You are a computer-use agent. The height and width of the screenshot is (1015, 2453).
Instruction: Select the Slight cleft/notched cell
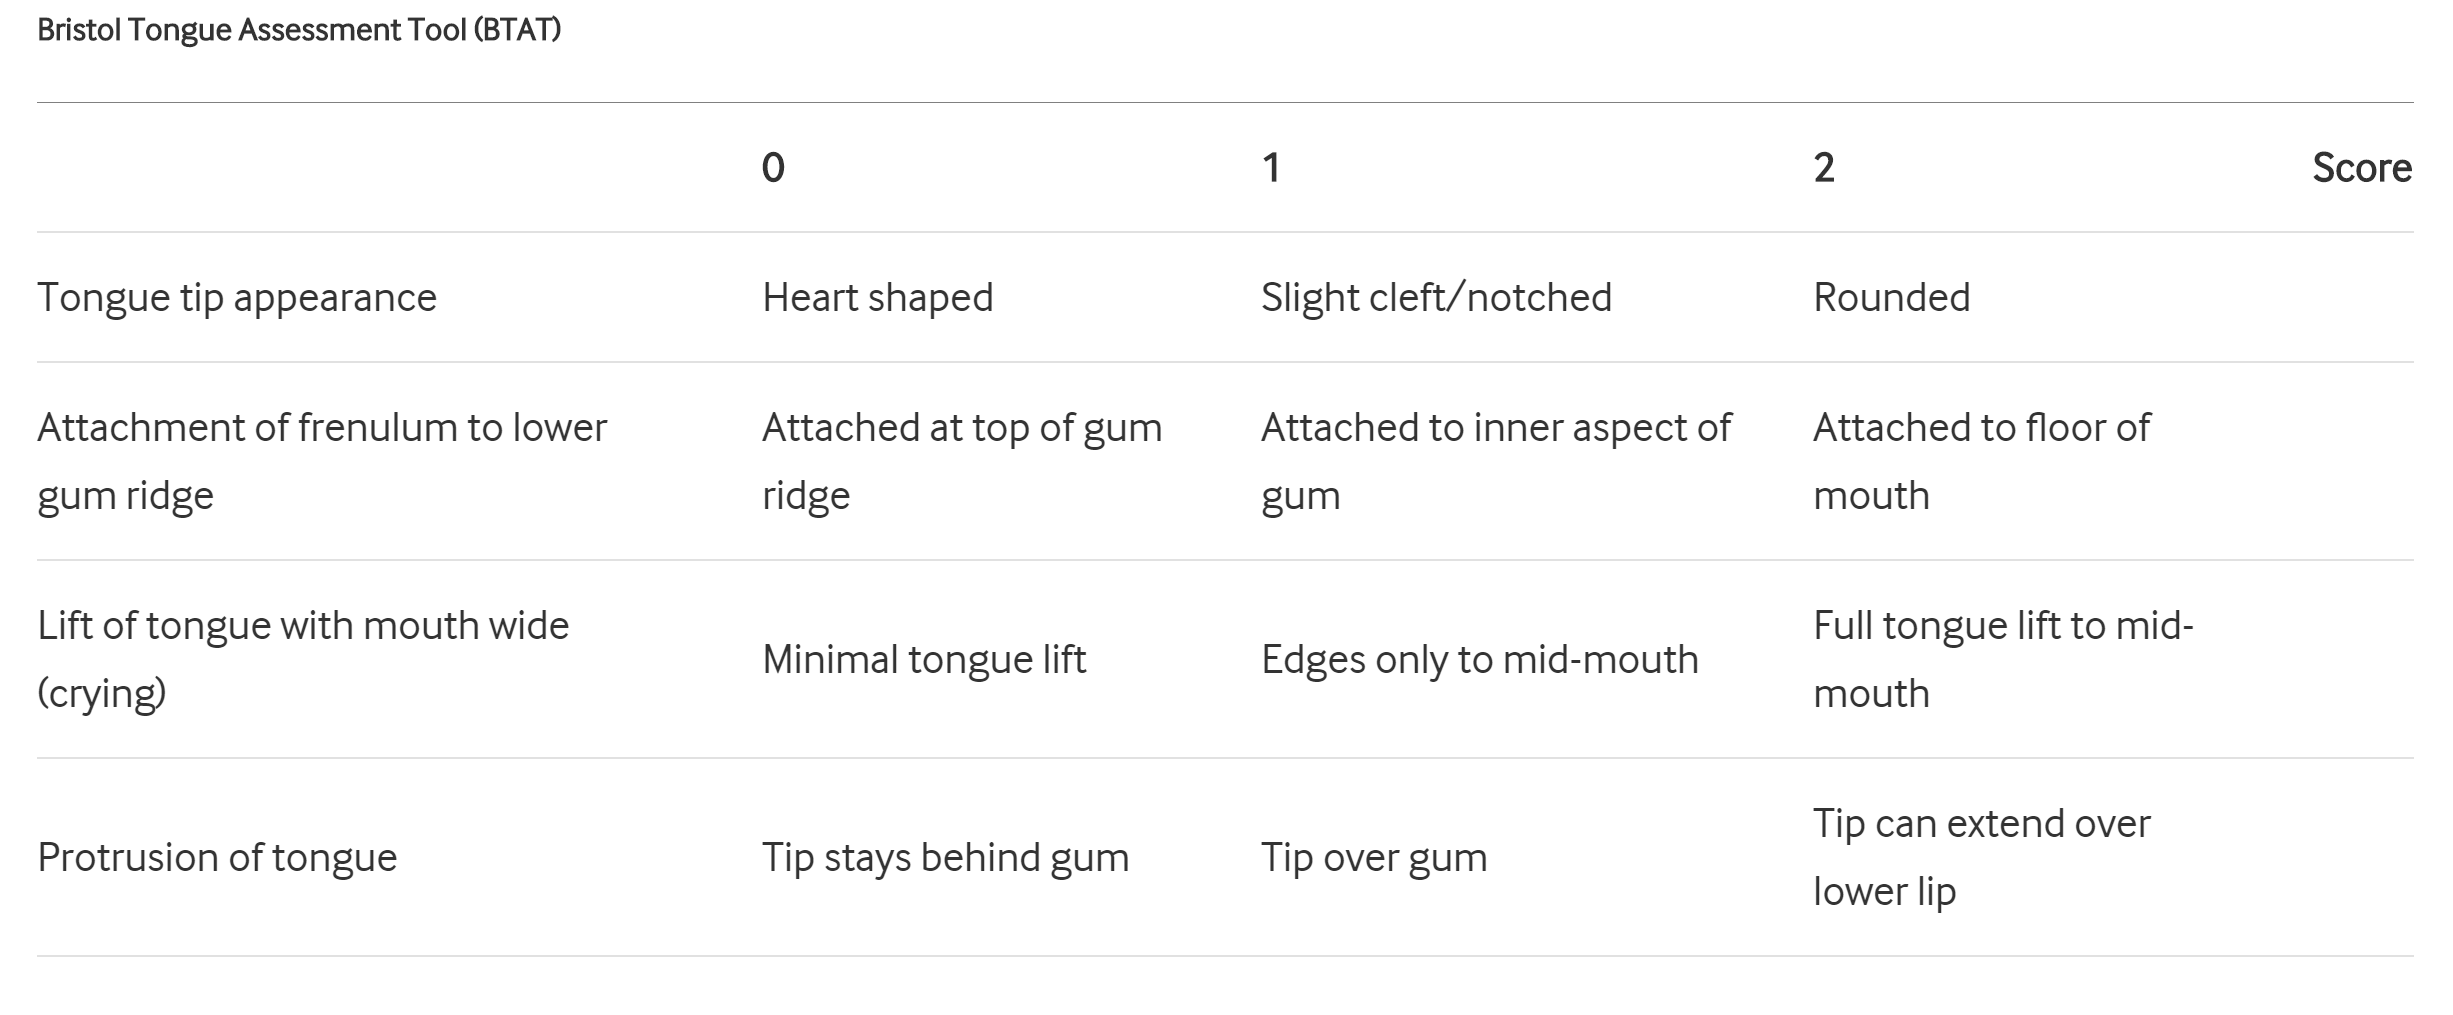pos(1436,298)
